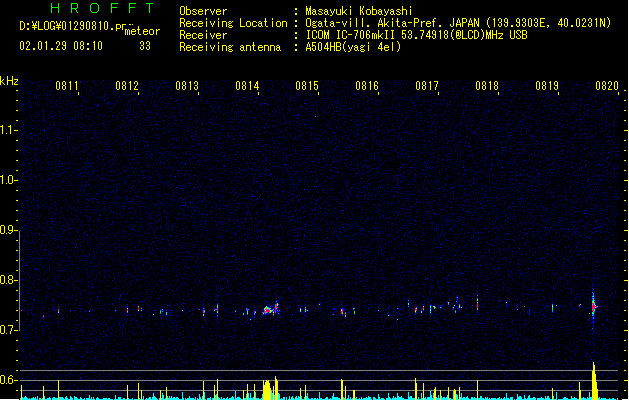
Task: Click the strong meteor echo before 0820
Action: (594, 308)
